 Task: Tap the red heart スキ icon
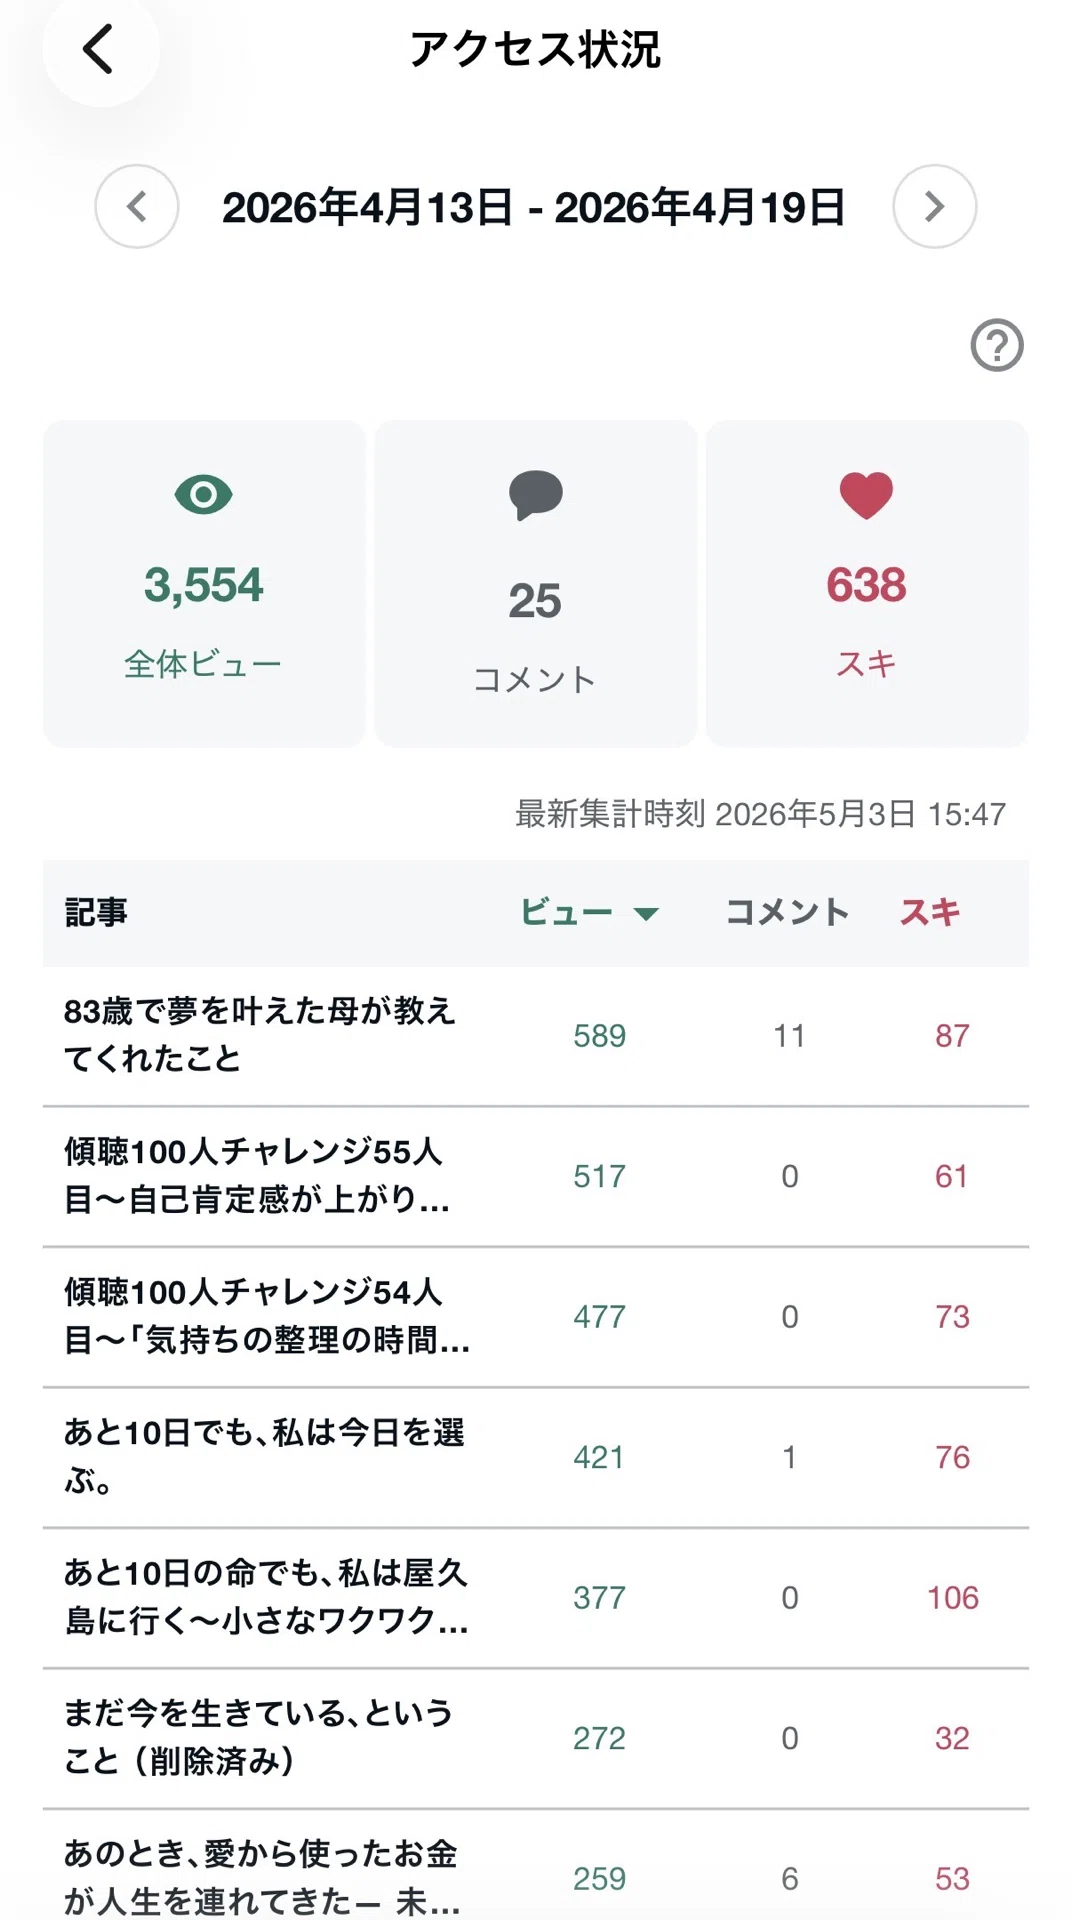[866, 495]
